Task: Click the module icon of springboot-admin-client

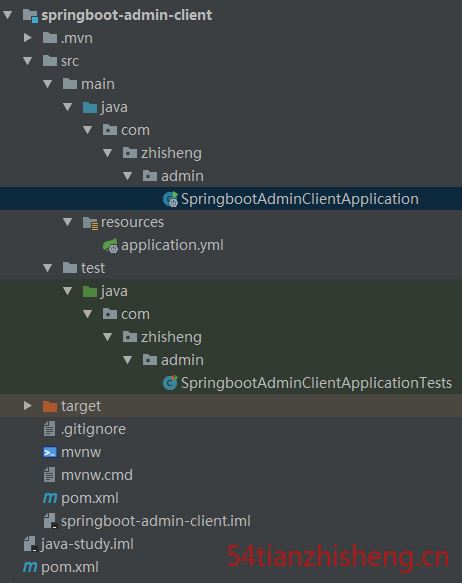Action: [30, 16]
